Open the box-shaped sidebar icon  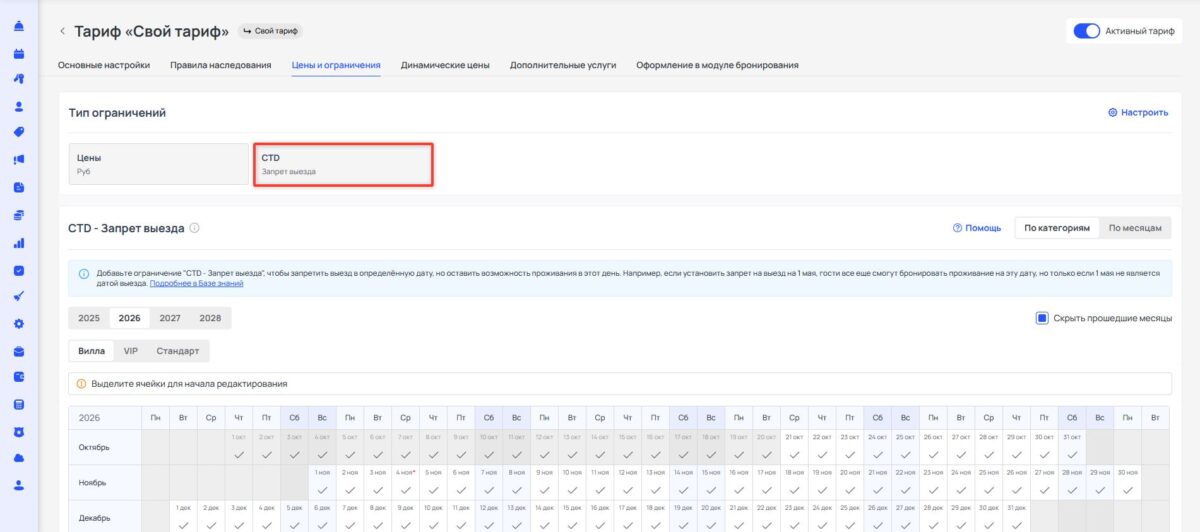tap(19, 351)
